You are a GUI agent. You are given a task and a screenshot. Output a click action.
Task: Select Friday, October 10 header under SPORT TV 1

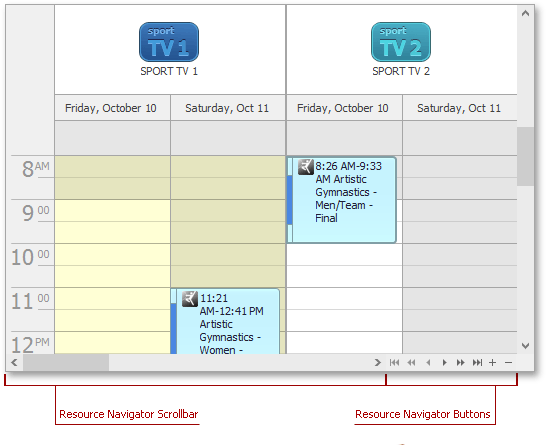pyautogui.click(x=112, y=108)
